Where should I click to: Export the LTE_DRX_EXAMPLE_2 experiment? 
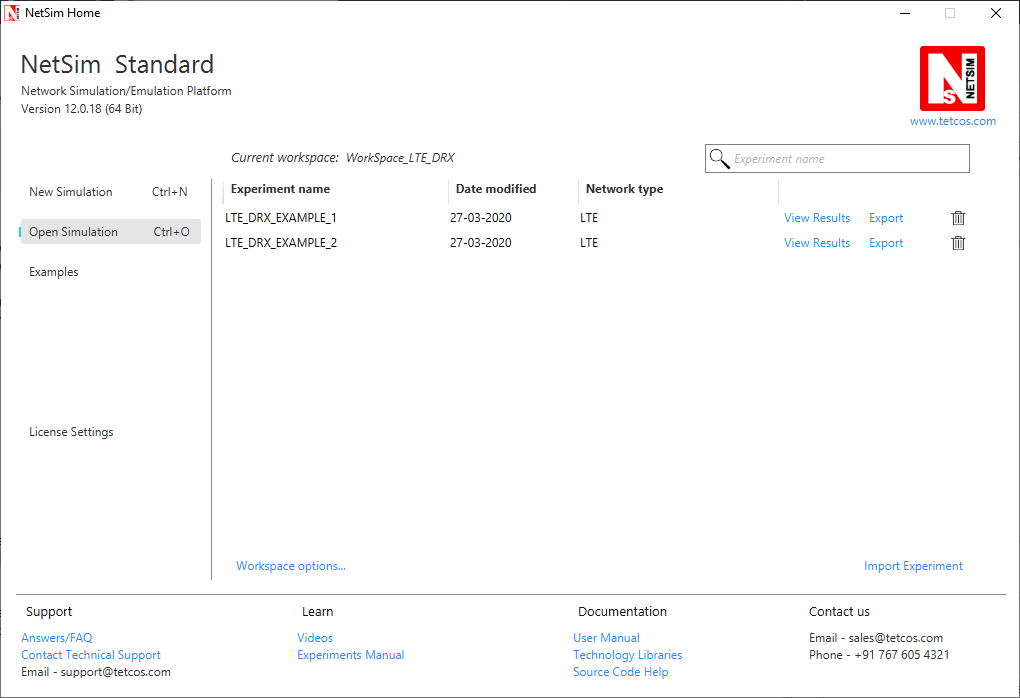[886, 243]
